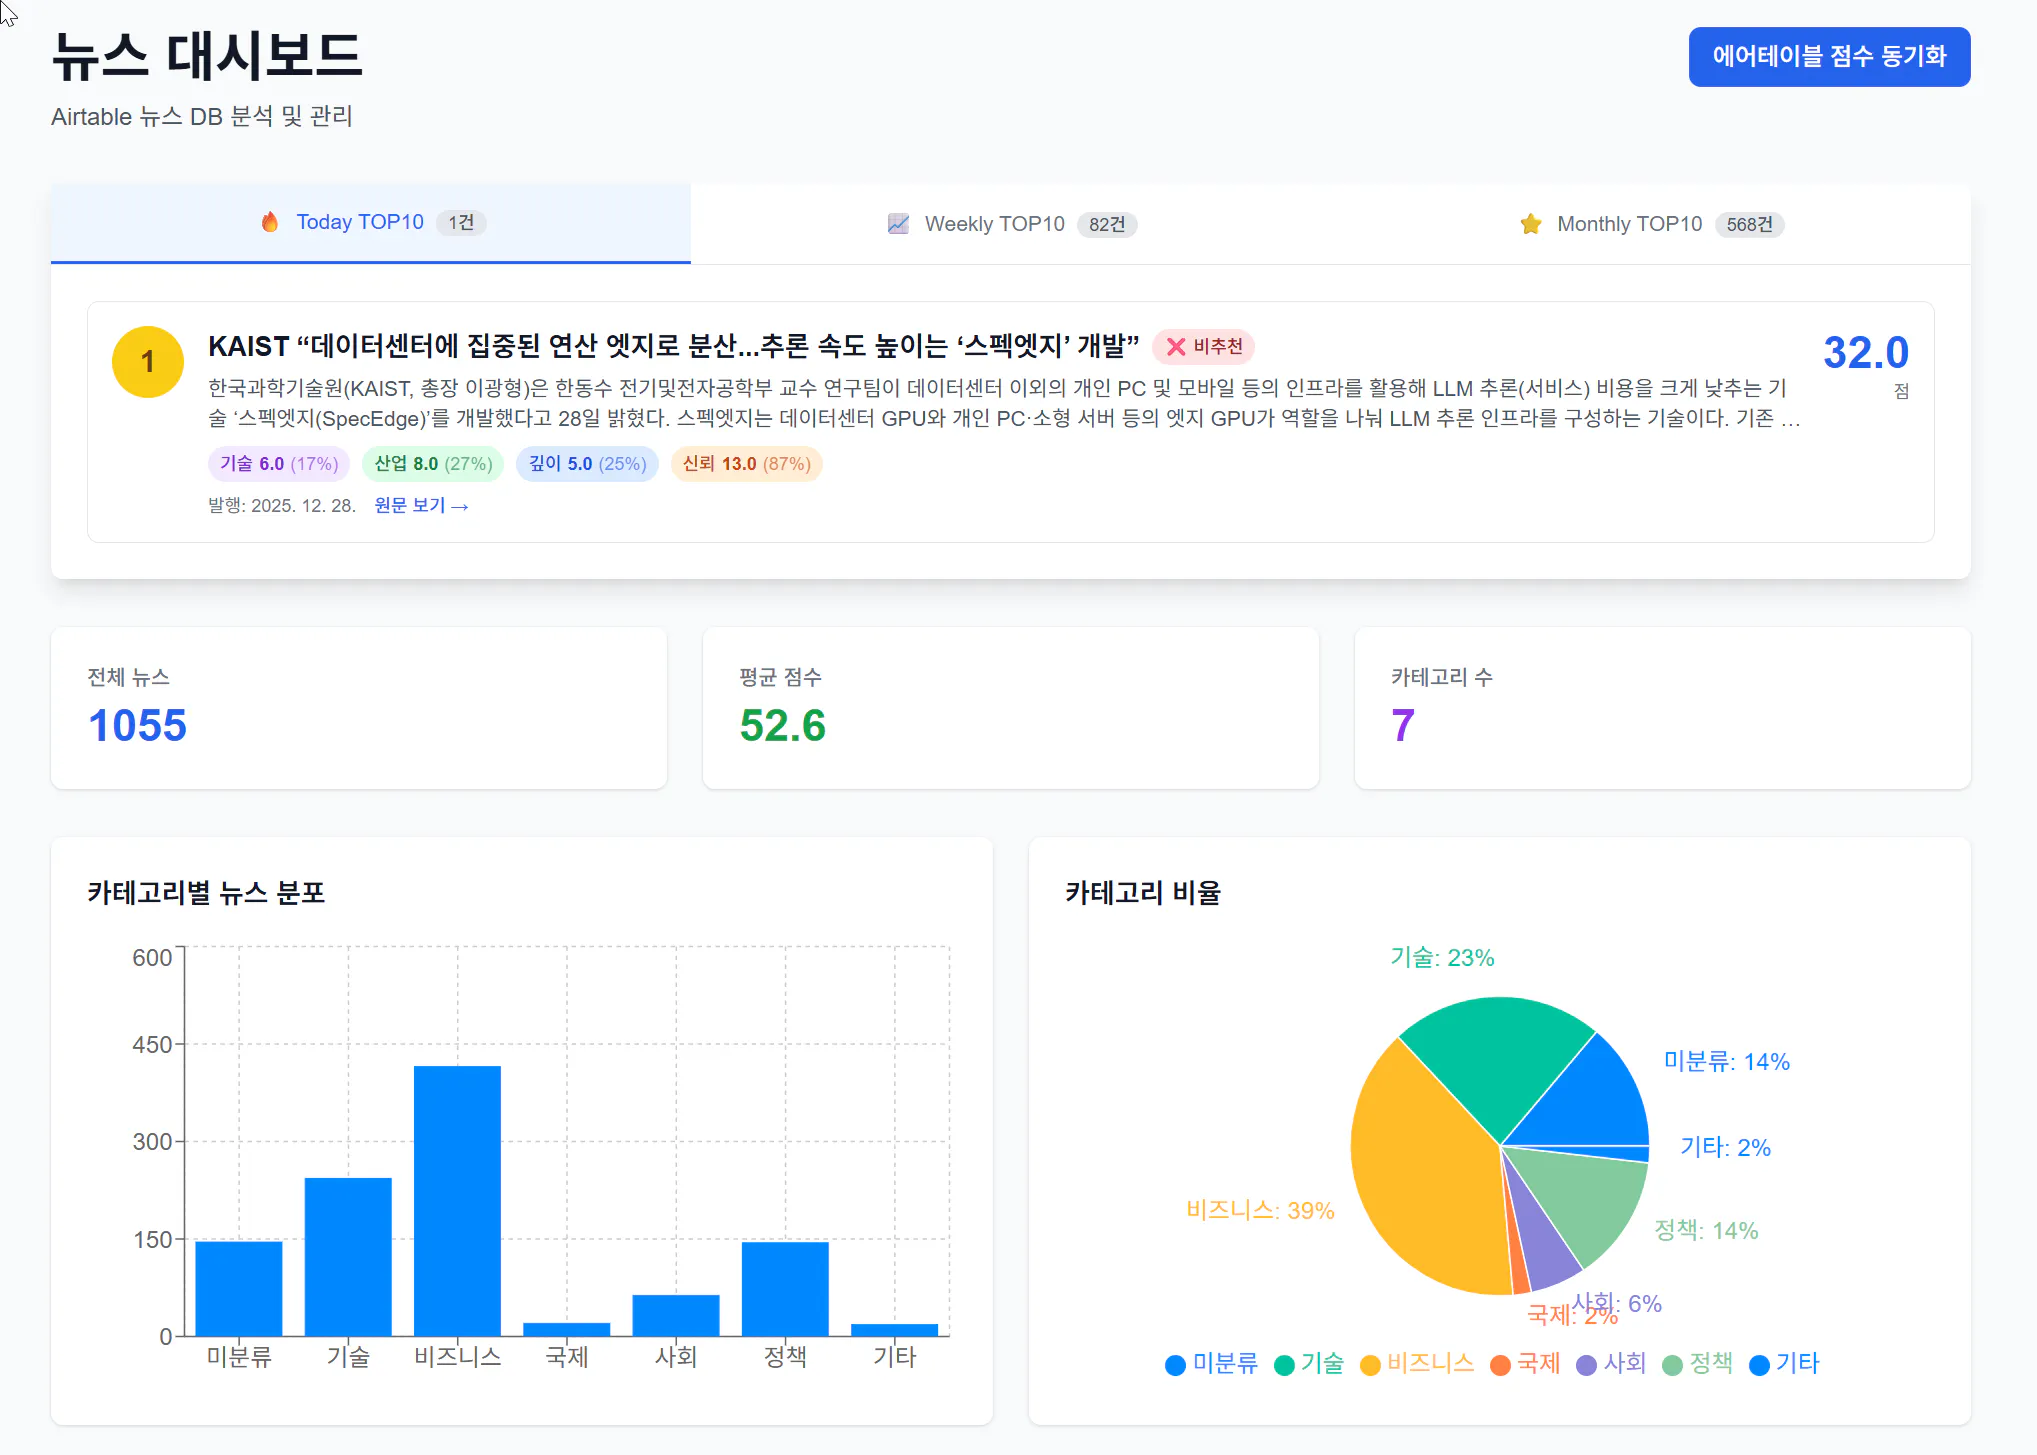Click the 사회 bar in bar chart
The height and width of the screenshot is (1455, 2037).
click(676, 1315)
